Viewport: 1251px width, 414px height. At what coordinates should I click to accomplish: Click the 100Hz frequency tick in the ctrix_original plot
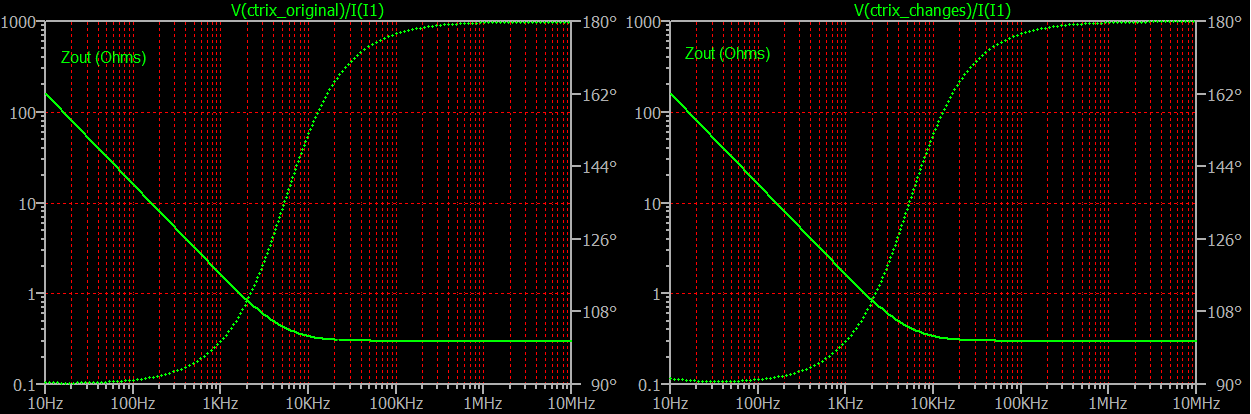coord(132,402)
